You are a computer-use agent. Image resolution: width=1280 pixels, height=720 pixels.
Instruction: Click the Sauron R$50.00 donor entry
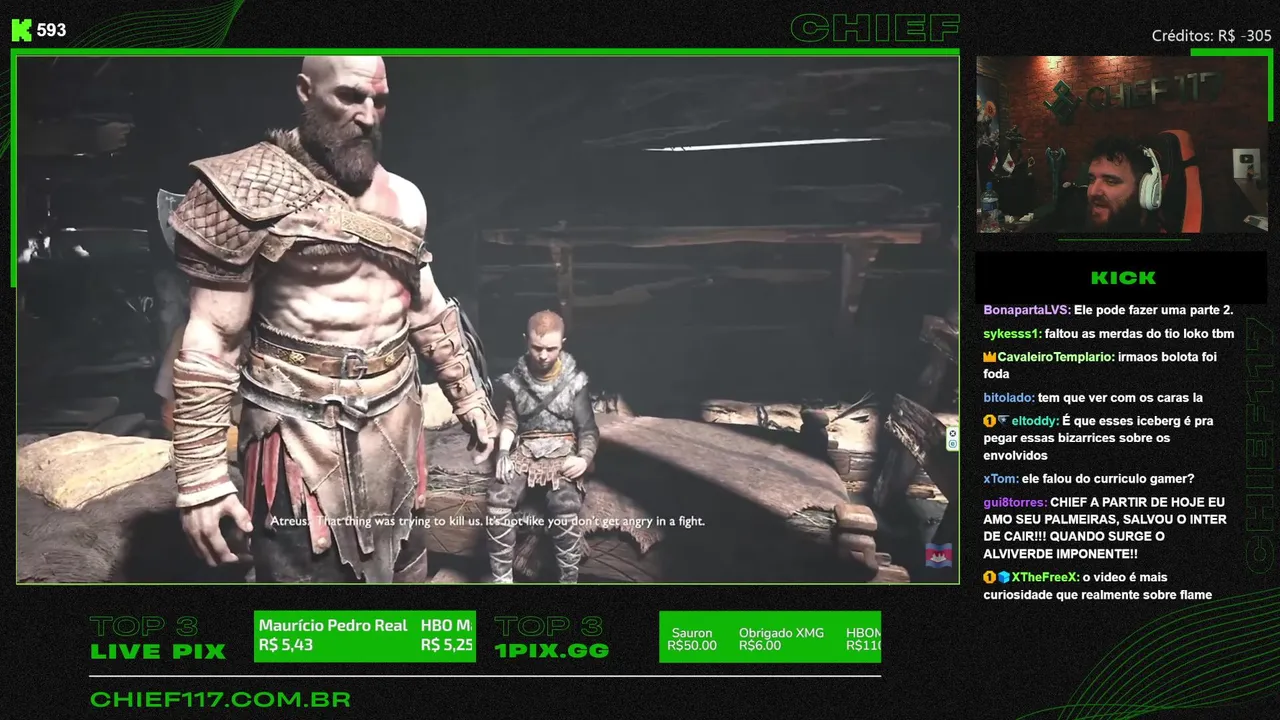coord(692,639)
